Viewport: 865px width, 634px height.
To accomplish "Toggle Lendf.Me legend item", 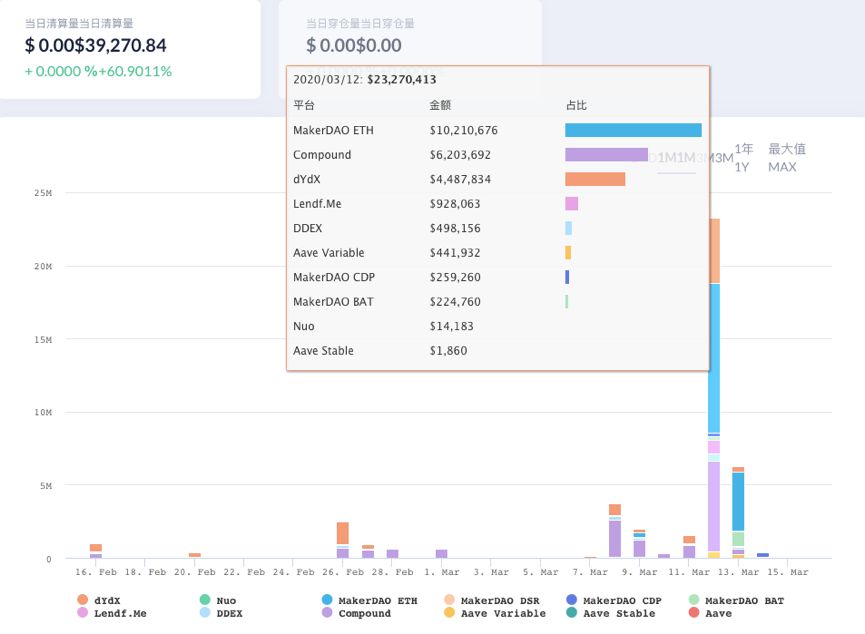I will tap(113, 613).
